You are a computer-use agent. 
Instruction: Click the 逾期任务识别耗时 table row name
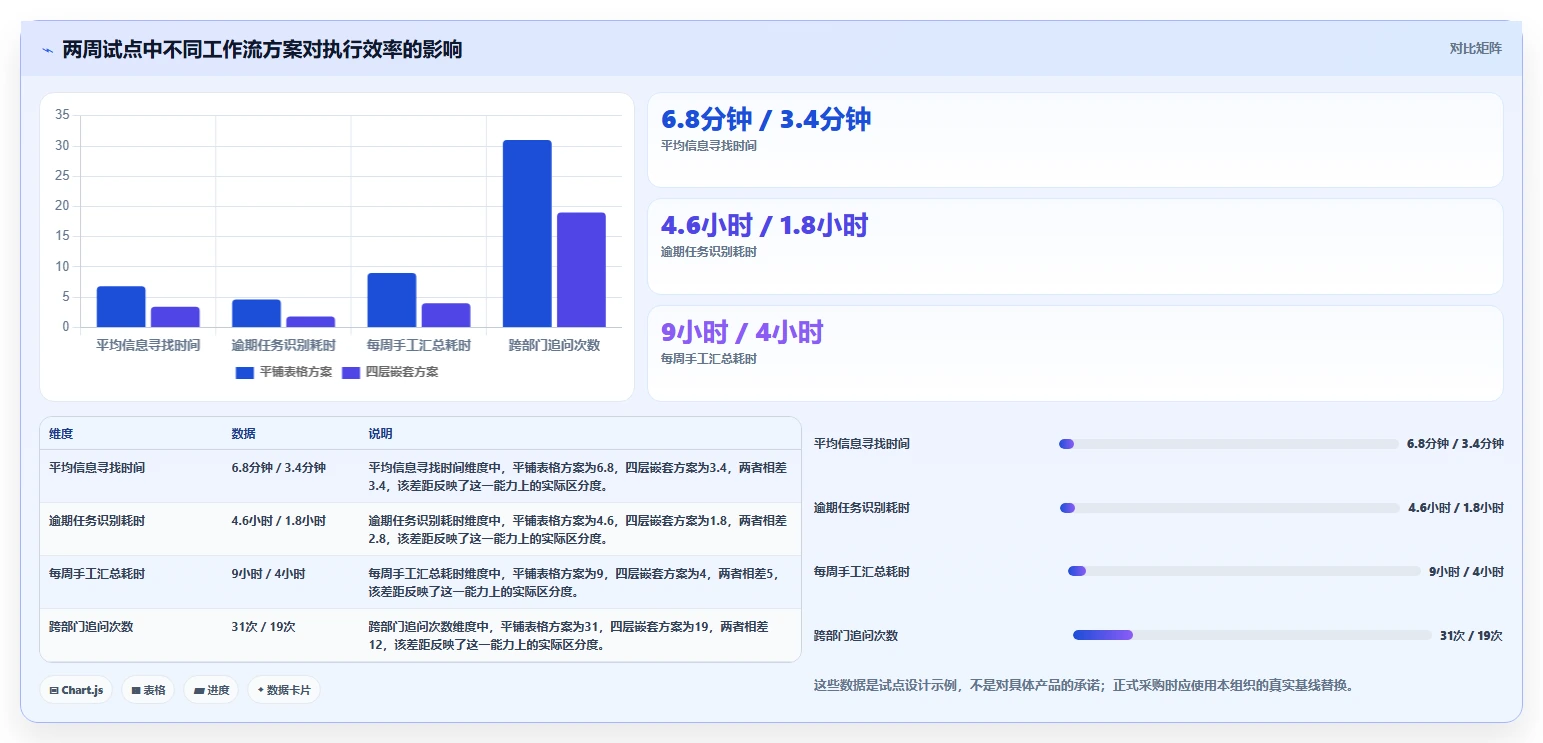tap(97, 520)
